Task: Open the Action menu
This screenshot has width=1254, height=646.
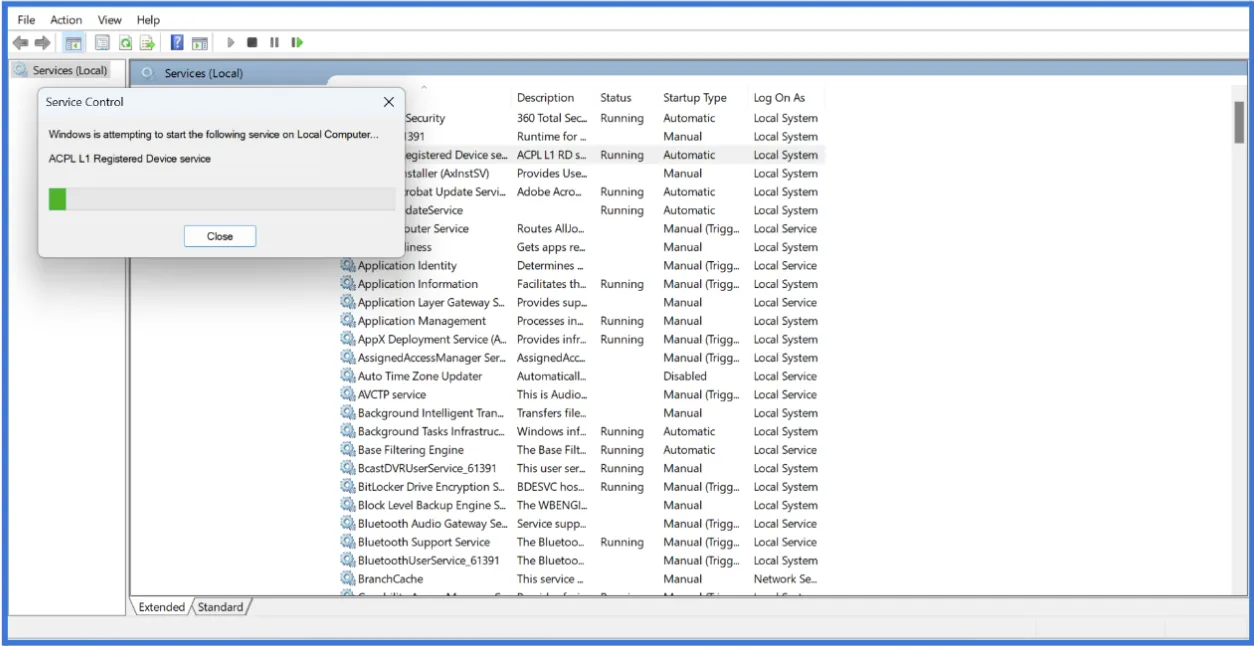Action: (67, 20)
